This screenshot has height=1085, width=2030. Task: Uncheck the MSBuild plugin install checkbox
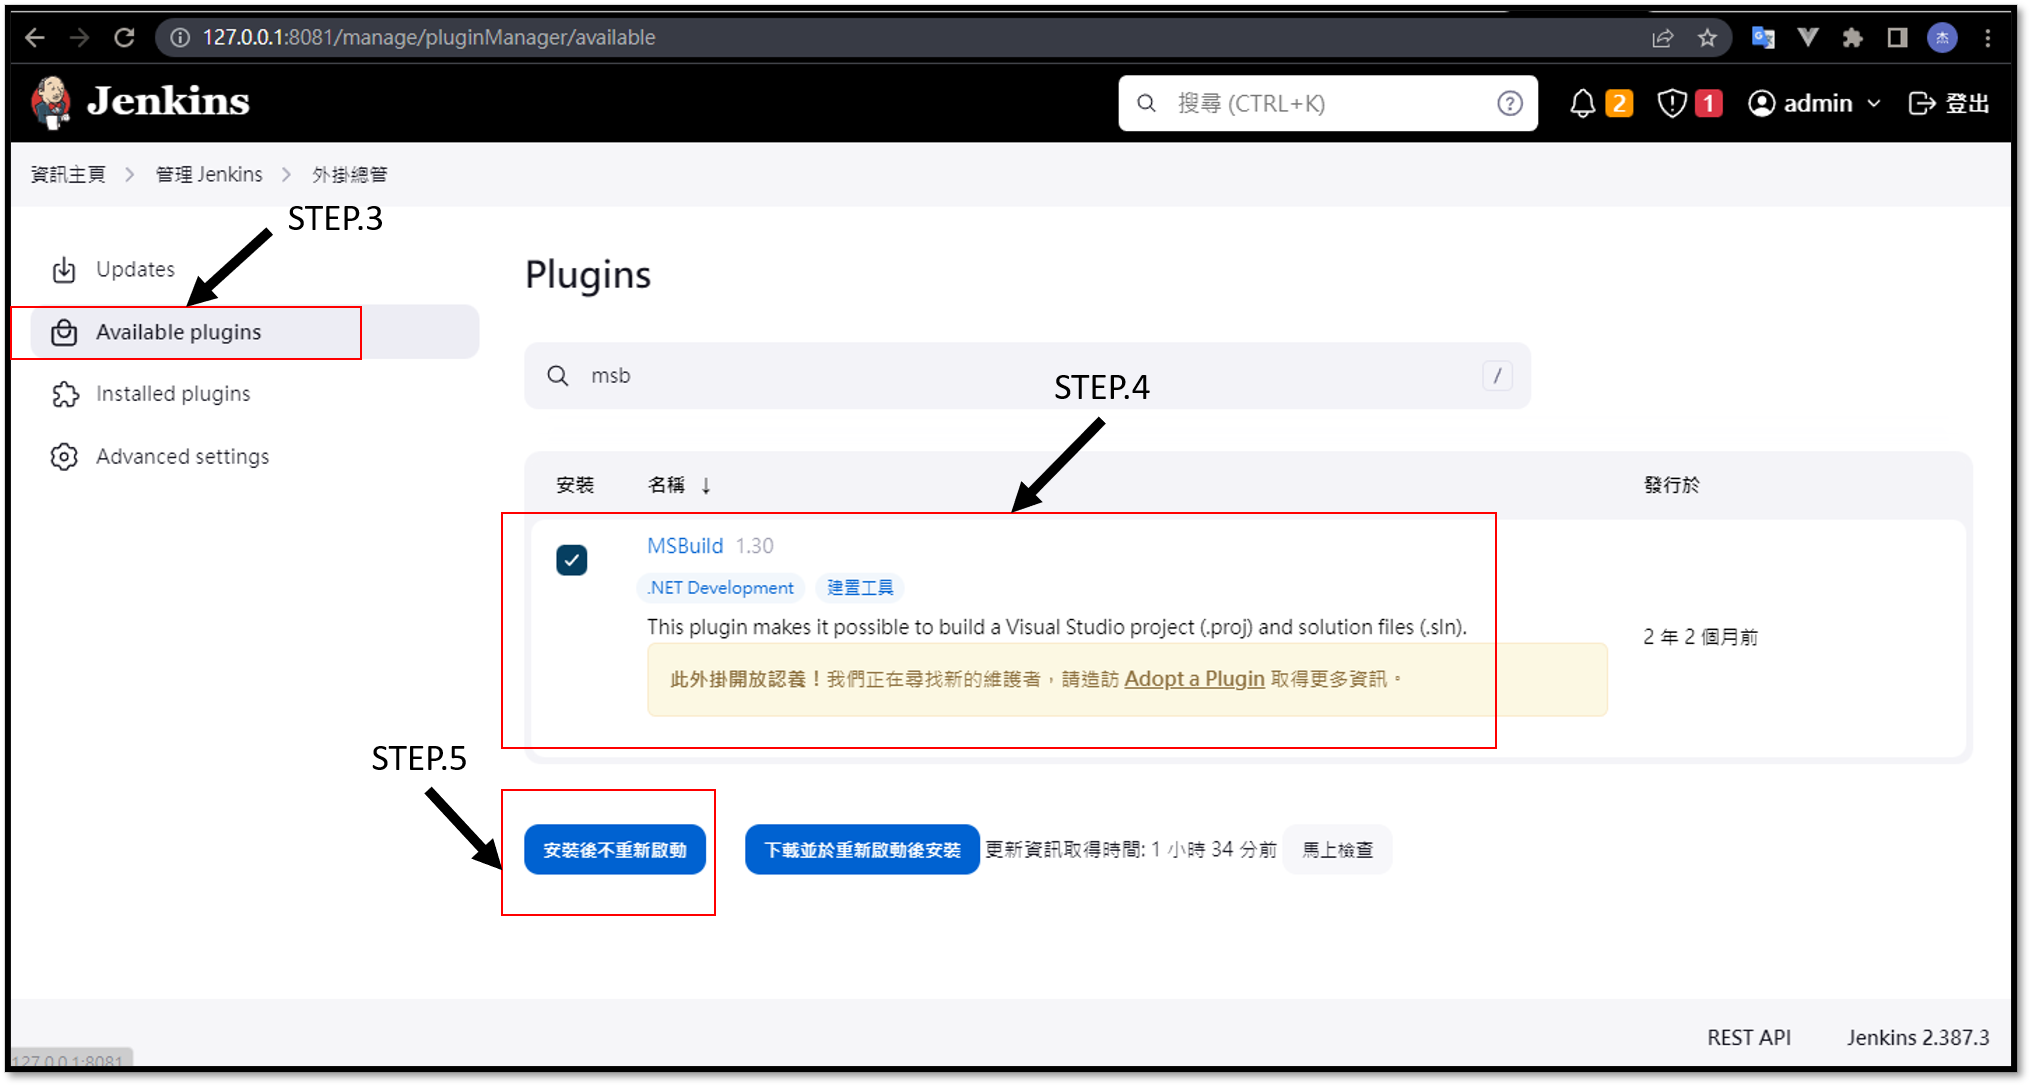point(572,560)
